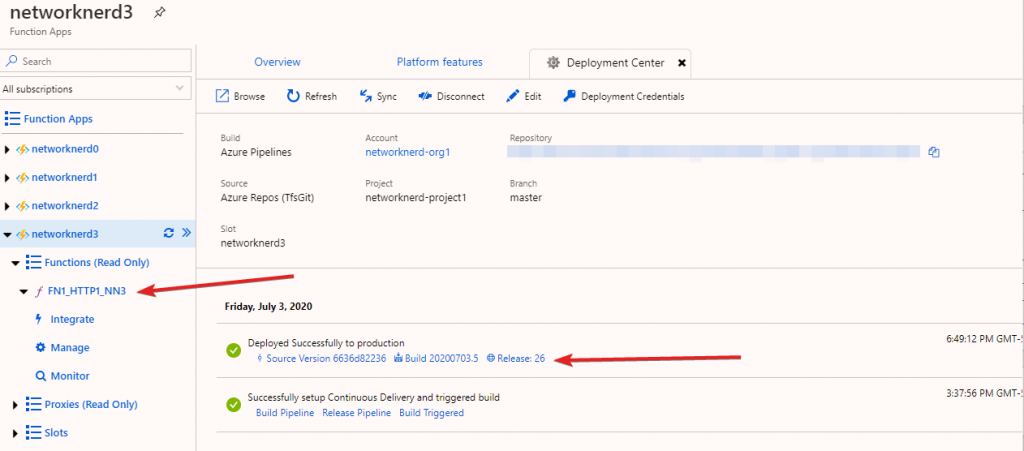
Task: Open the Build Triggered link
Action: tap(432, 412)
